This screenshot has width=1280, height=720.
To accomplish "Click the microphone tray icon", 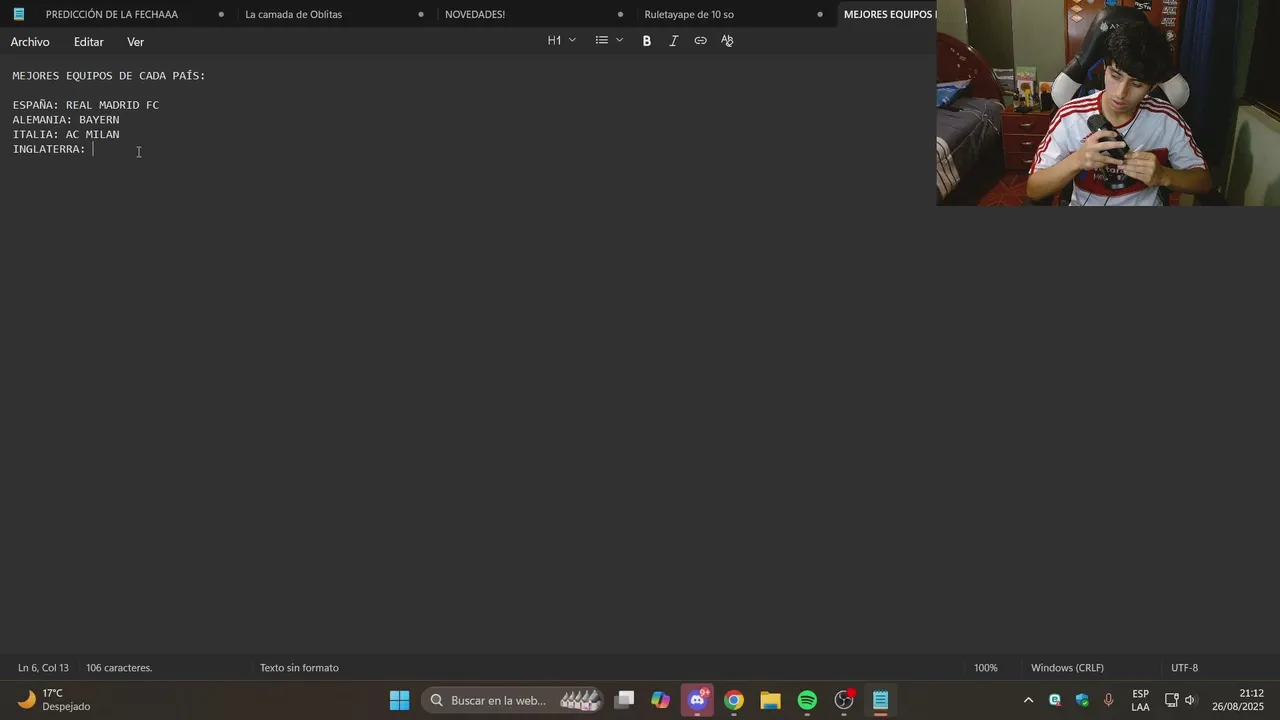I will 1108,700.
